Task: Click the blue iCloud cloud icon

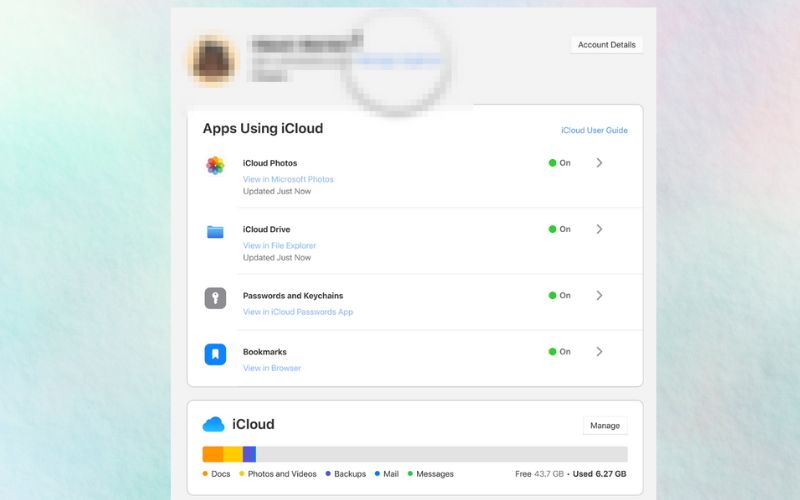Action: (213, 424)
